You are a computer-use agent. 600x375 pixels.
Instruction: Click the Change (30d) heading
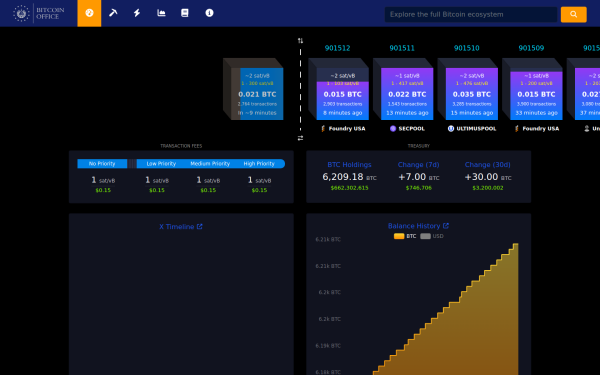click(488, 165)
